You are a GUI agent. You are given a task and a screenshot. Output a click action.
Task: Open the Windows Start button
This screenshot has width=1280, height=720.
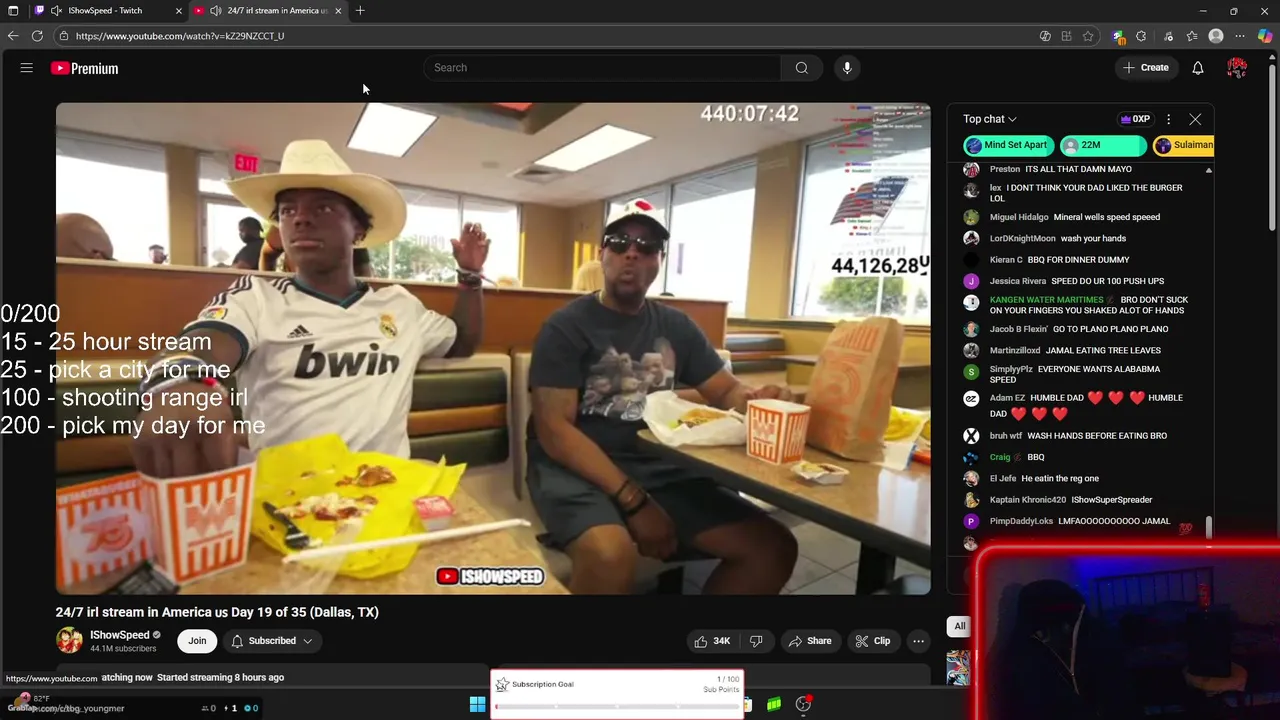pyautogui.click(x=477, y=705)
